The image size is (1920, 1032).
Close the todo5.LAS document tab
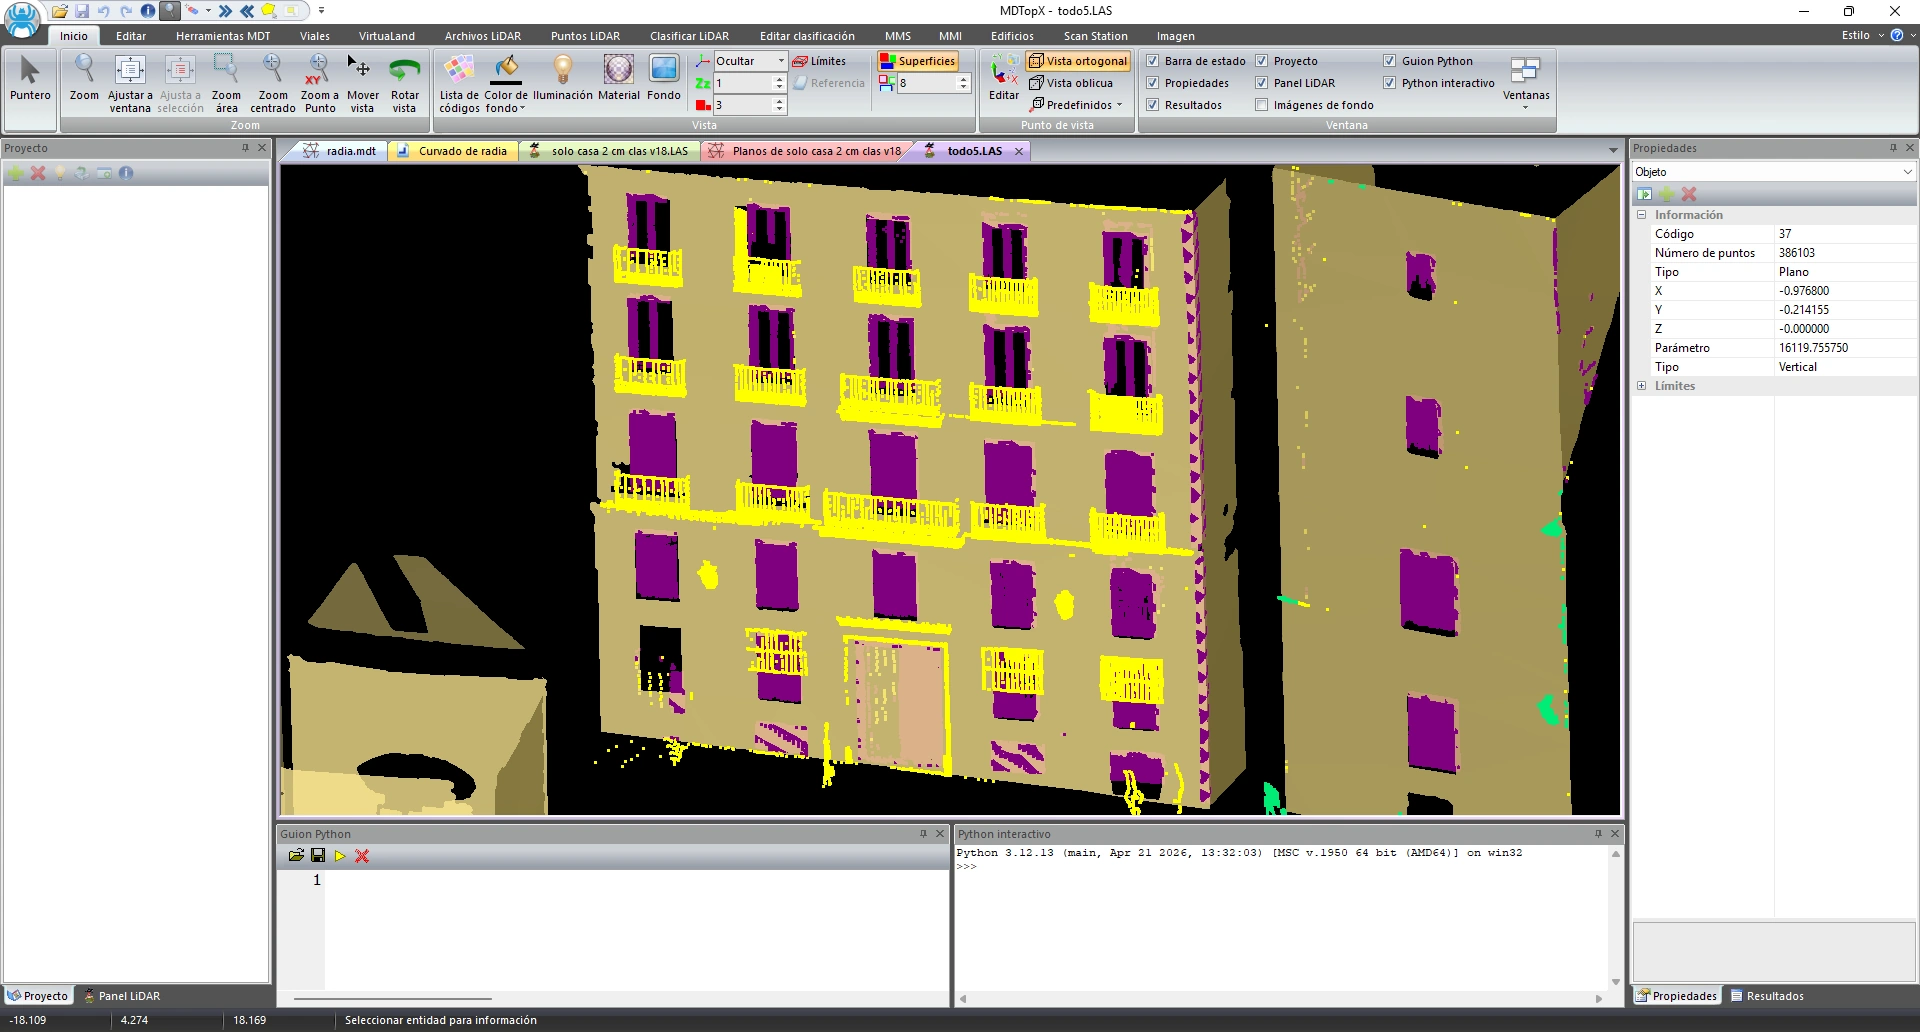click(1019, 151)
